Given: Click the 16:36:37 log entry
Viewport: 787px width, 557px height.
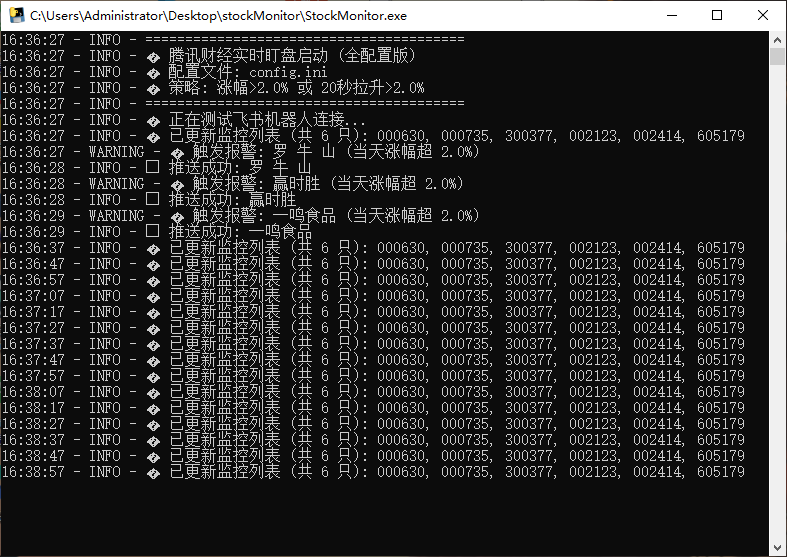Looking at the screenshot, I should [x=373, y=248].
